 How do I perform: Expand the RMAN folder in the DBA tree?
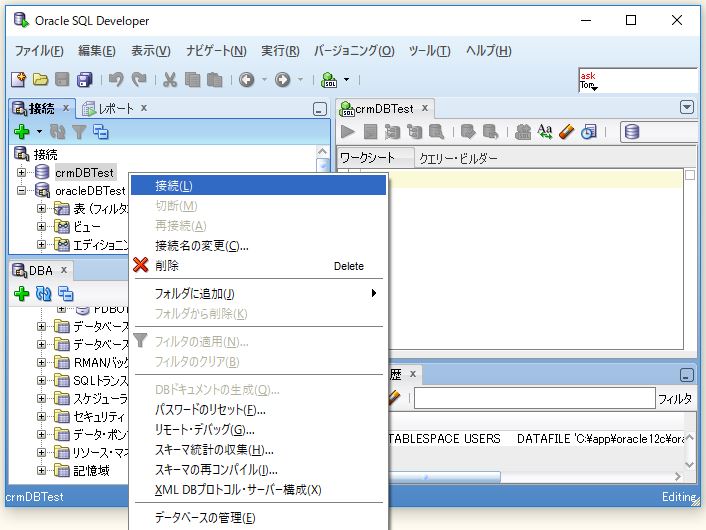click(x=41, y=362)
